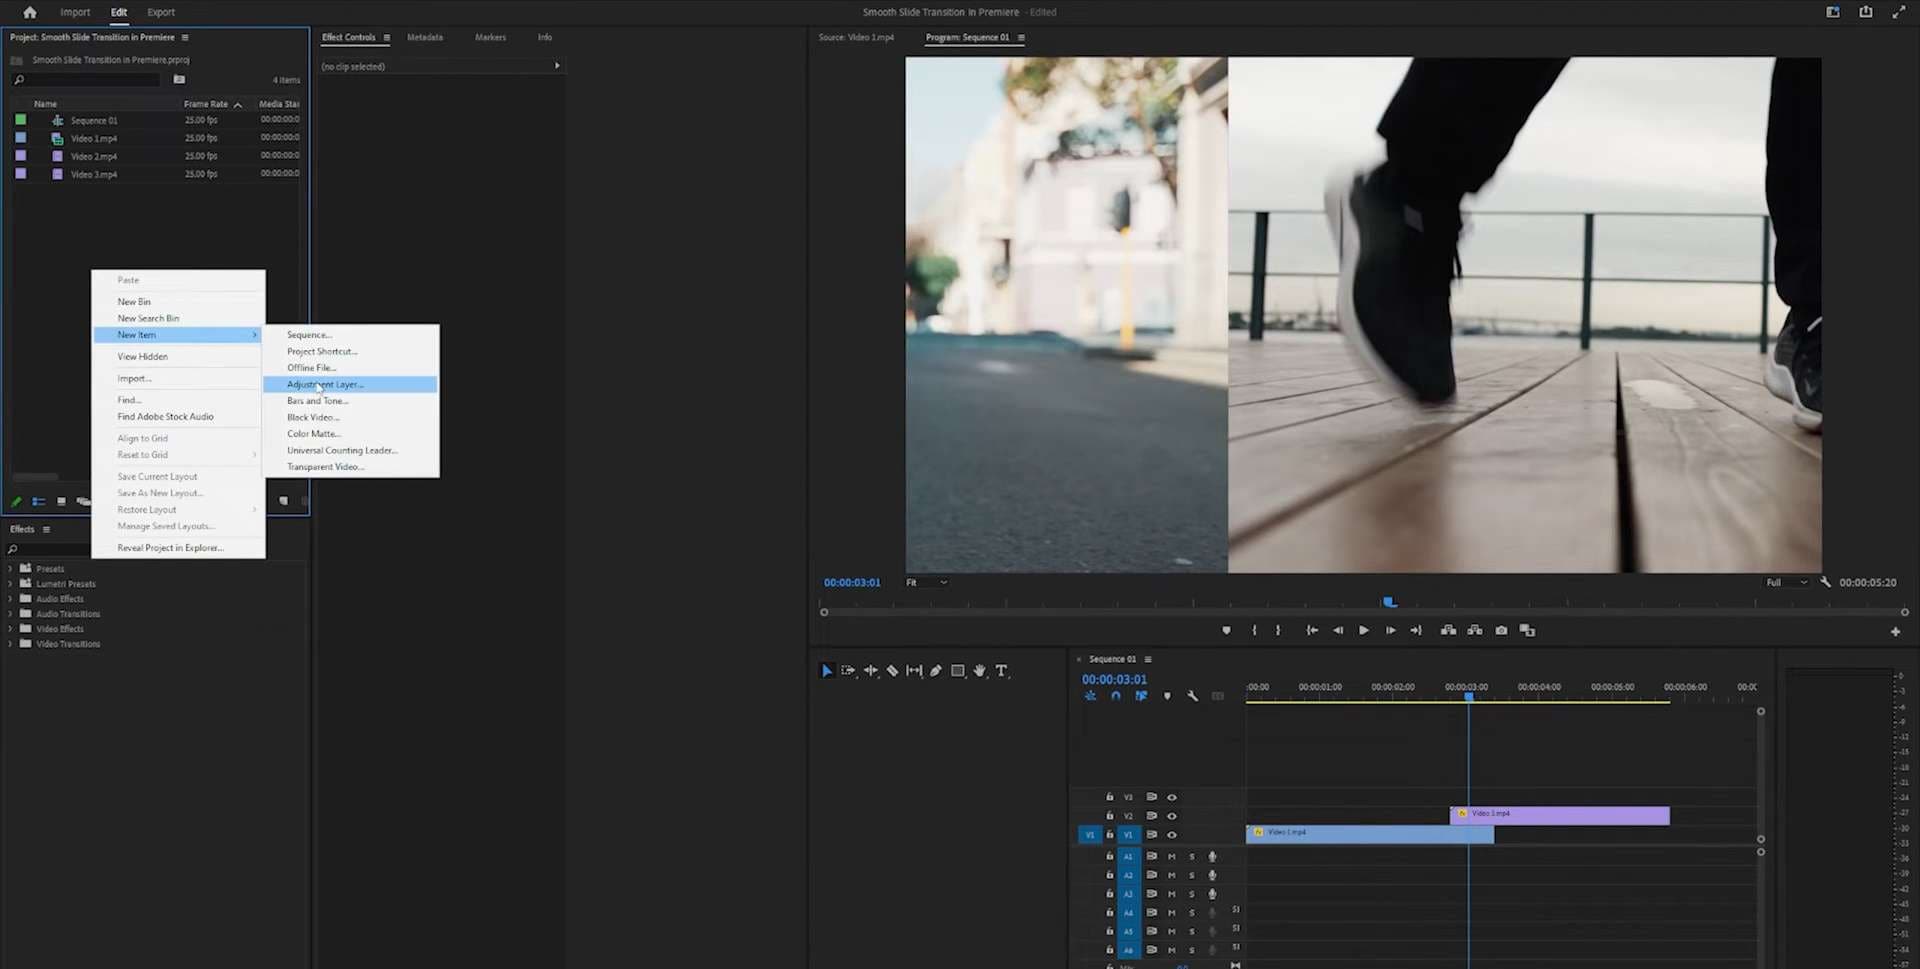Click the Comparison View button
Screen dimensions: 1920x969
coord(1527,630)
